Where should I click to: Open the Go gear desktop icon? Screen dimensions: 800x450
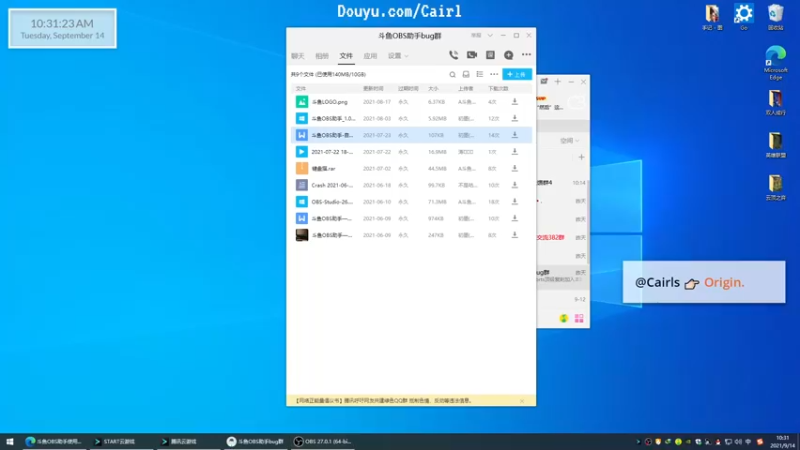(743, 17)
